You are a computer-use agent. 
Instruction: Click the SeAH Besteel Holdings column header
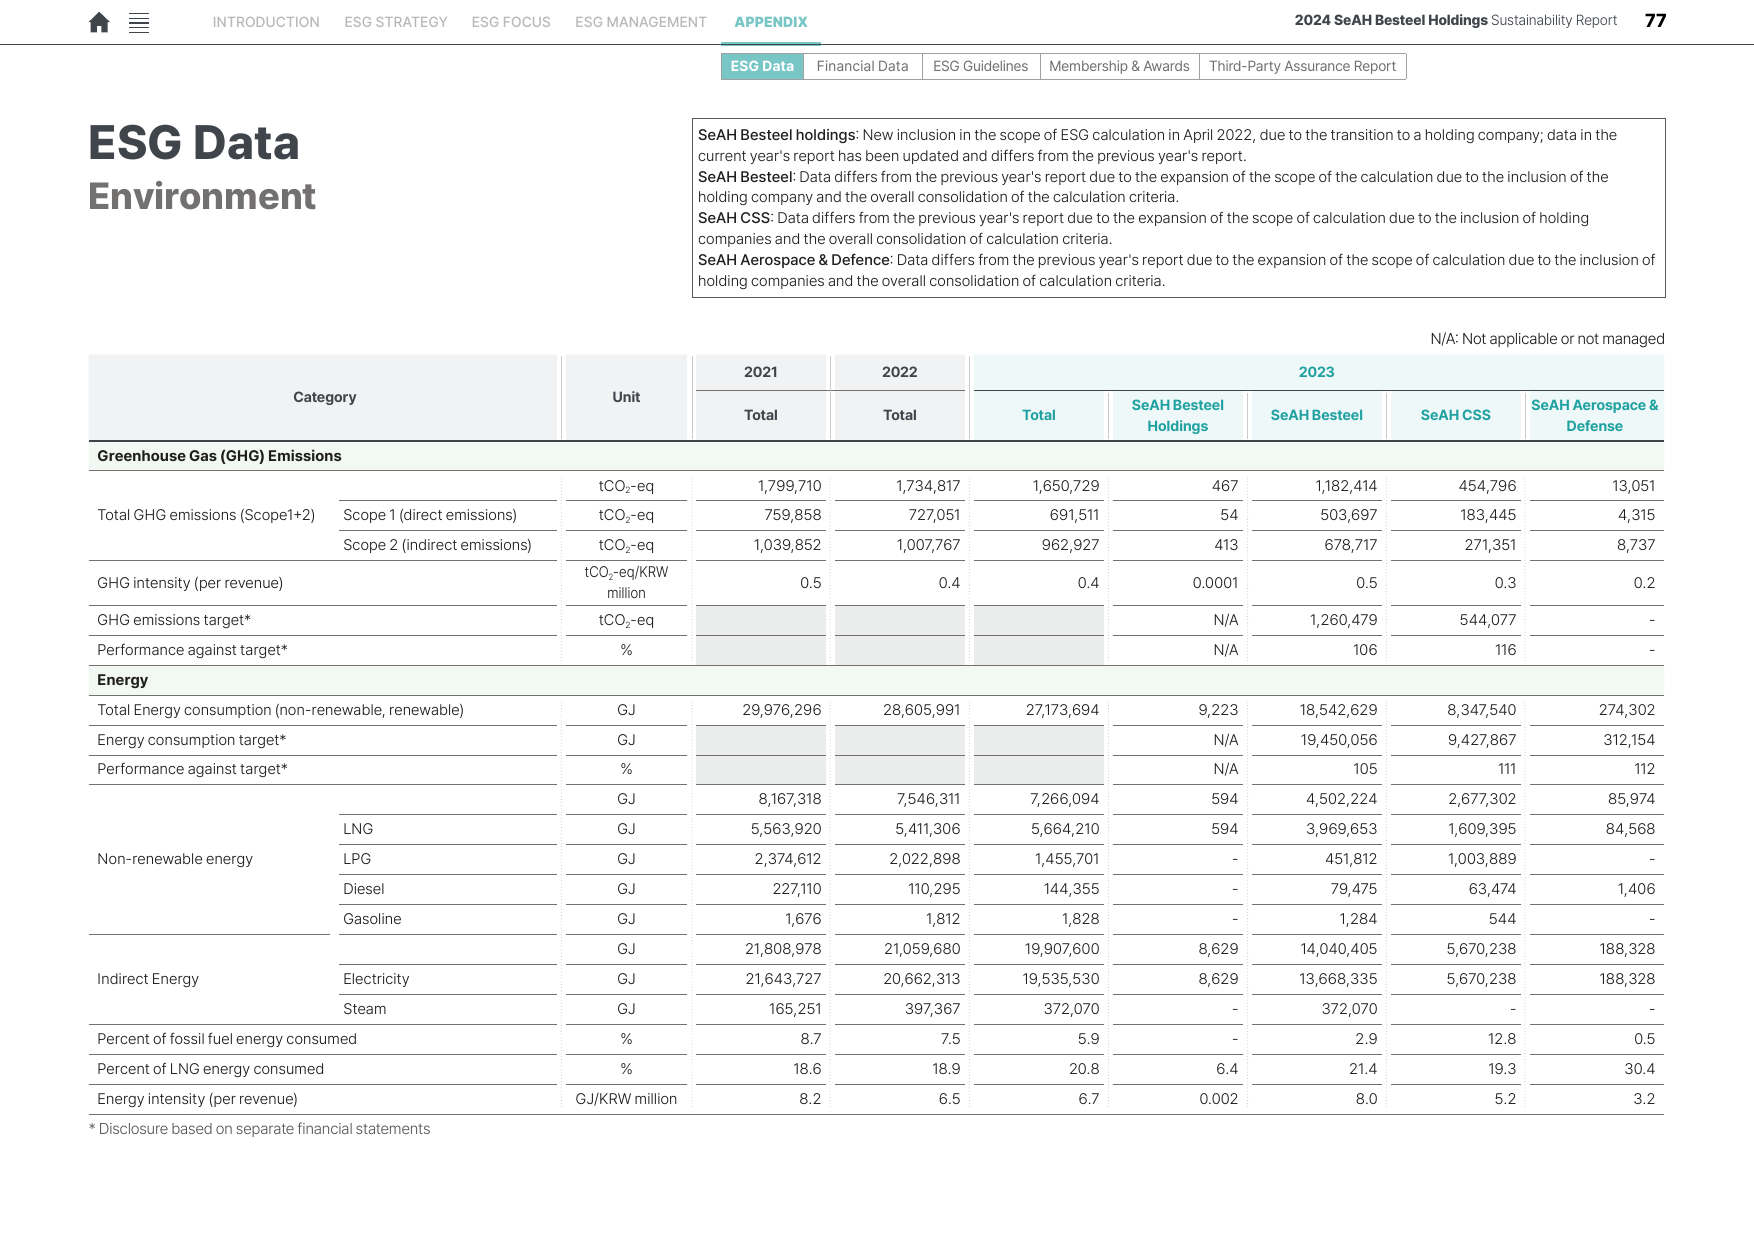click(1178, 415)
